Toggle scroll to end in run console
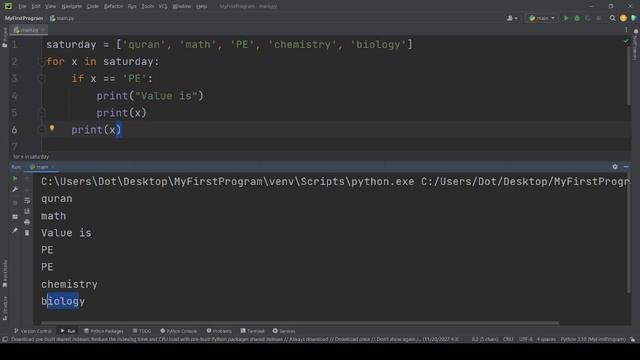Viewport: 640px width, 360px height. point(27,211)
